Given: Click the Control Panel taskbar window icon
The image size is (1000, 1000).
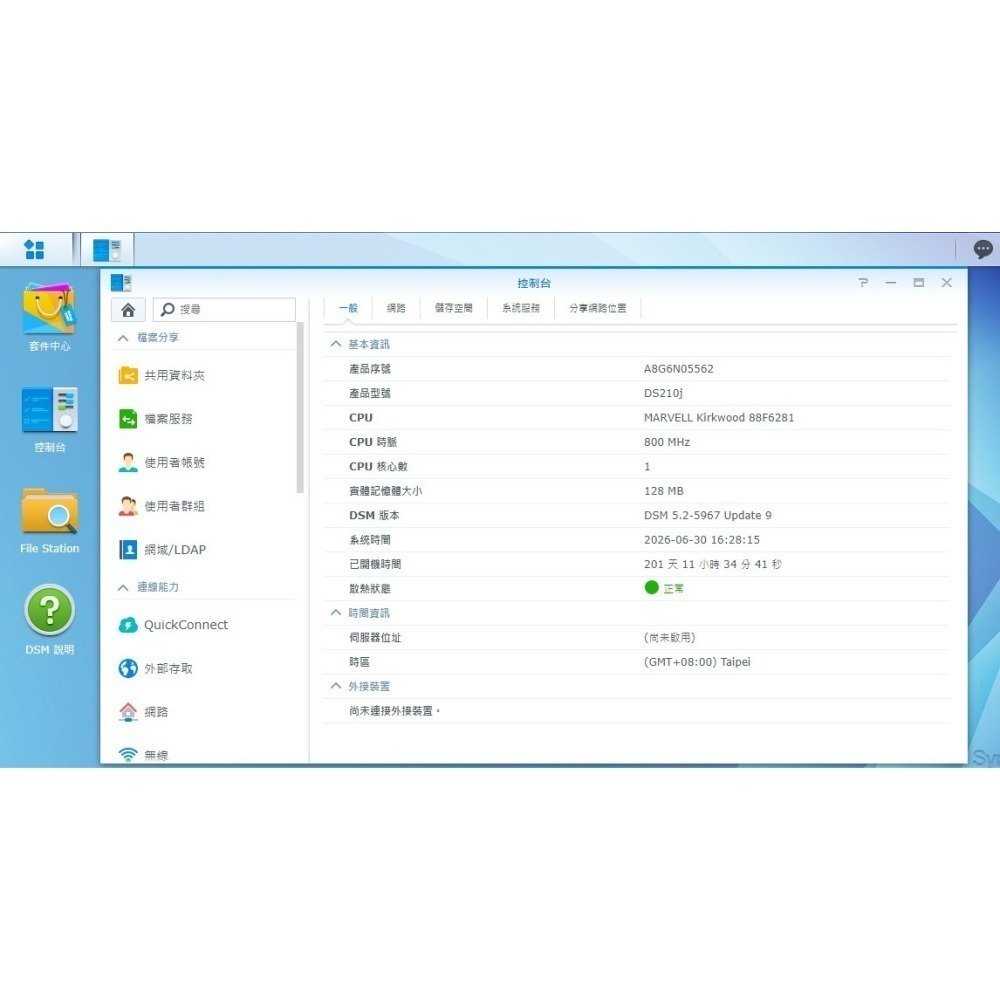Looking at the screenshot, I should [107, 249].
